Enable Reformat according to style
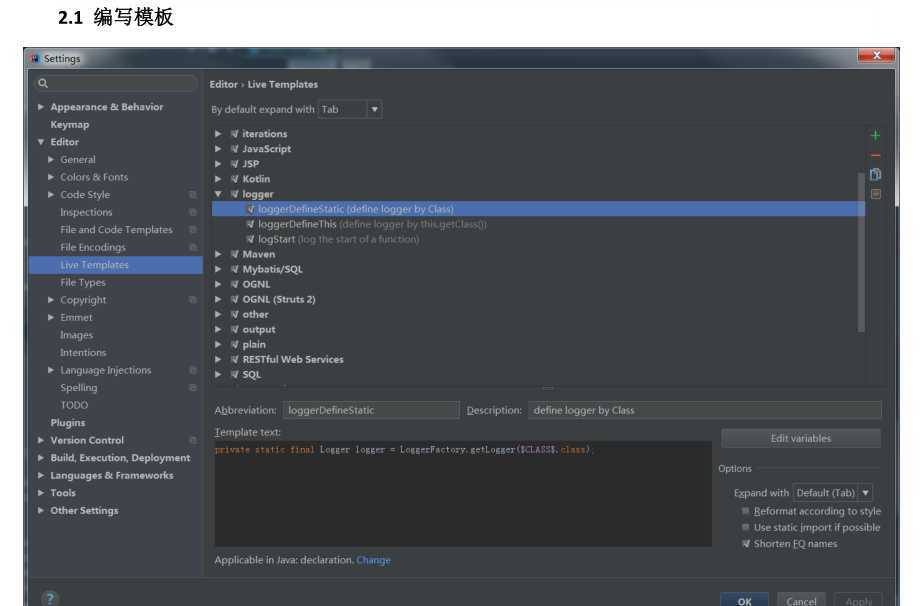 (x=746, y=511)
